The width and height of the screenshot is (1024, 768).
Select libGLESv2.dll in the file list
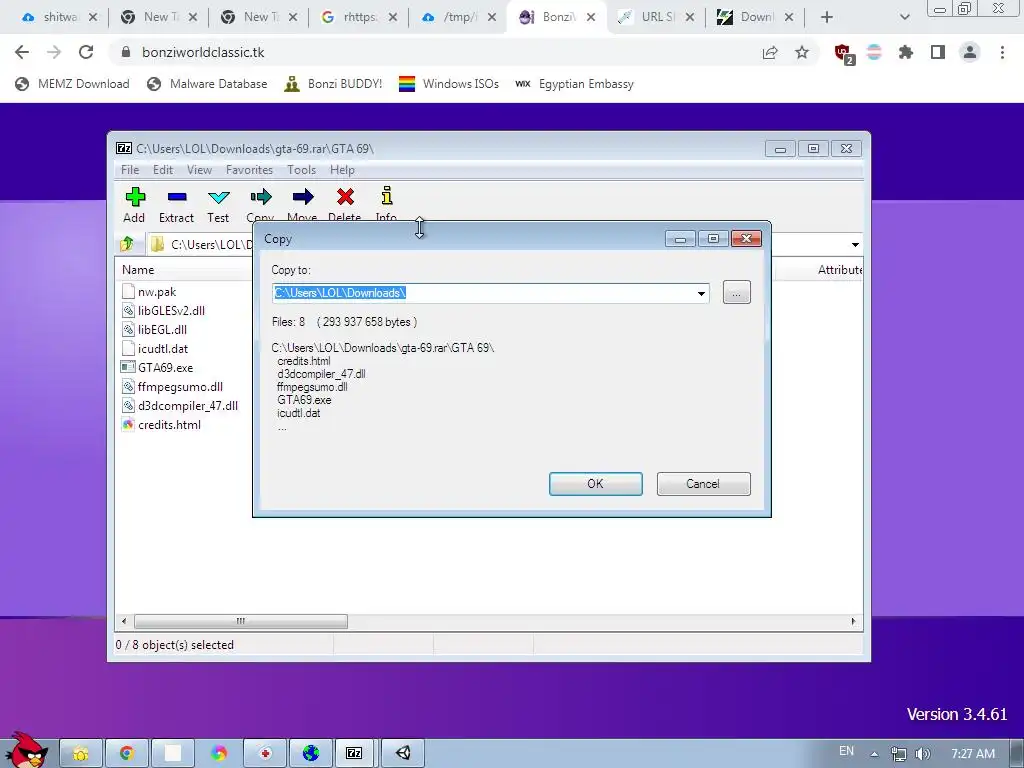tap(163, 311)
